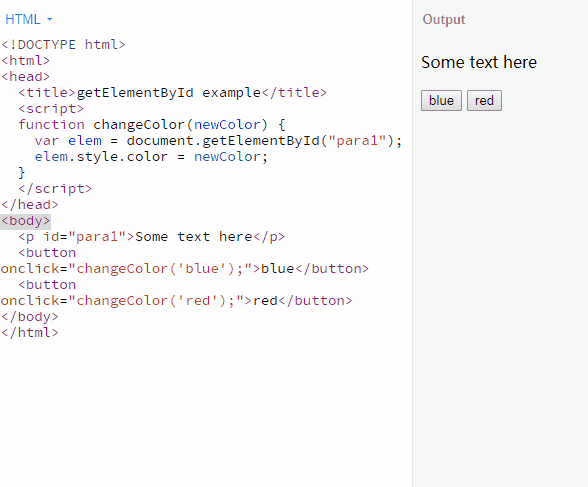Click the document.getElementById("para1") line
This screenshot has height=487, width=588.
pos(218,141)
